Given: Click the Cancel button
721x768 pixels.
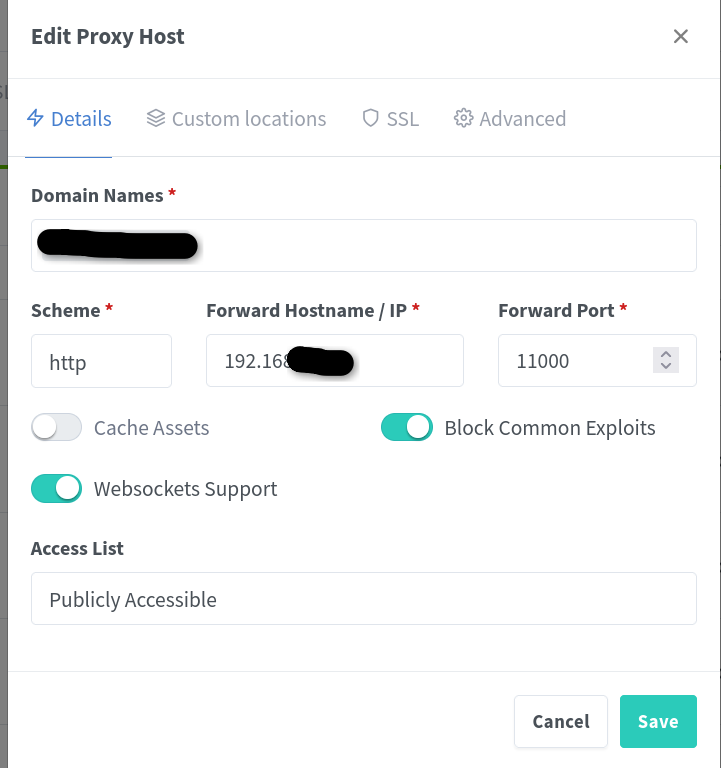Looking at the screenshot, I should (x=560, y=721).
